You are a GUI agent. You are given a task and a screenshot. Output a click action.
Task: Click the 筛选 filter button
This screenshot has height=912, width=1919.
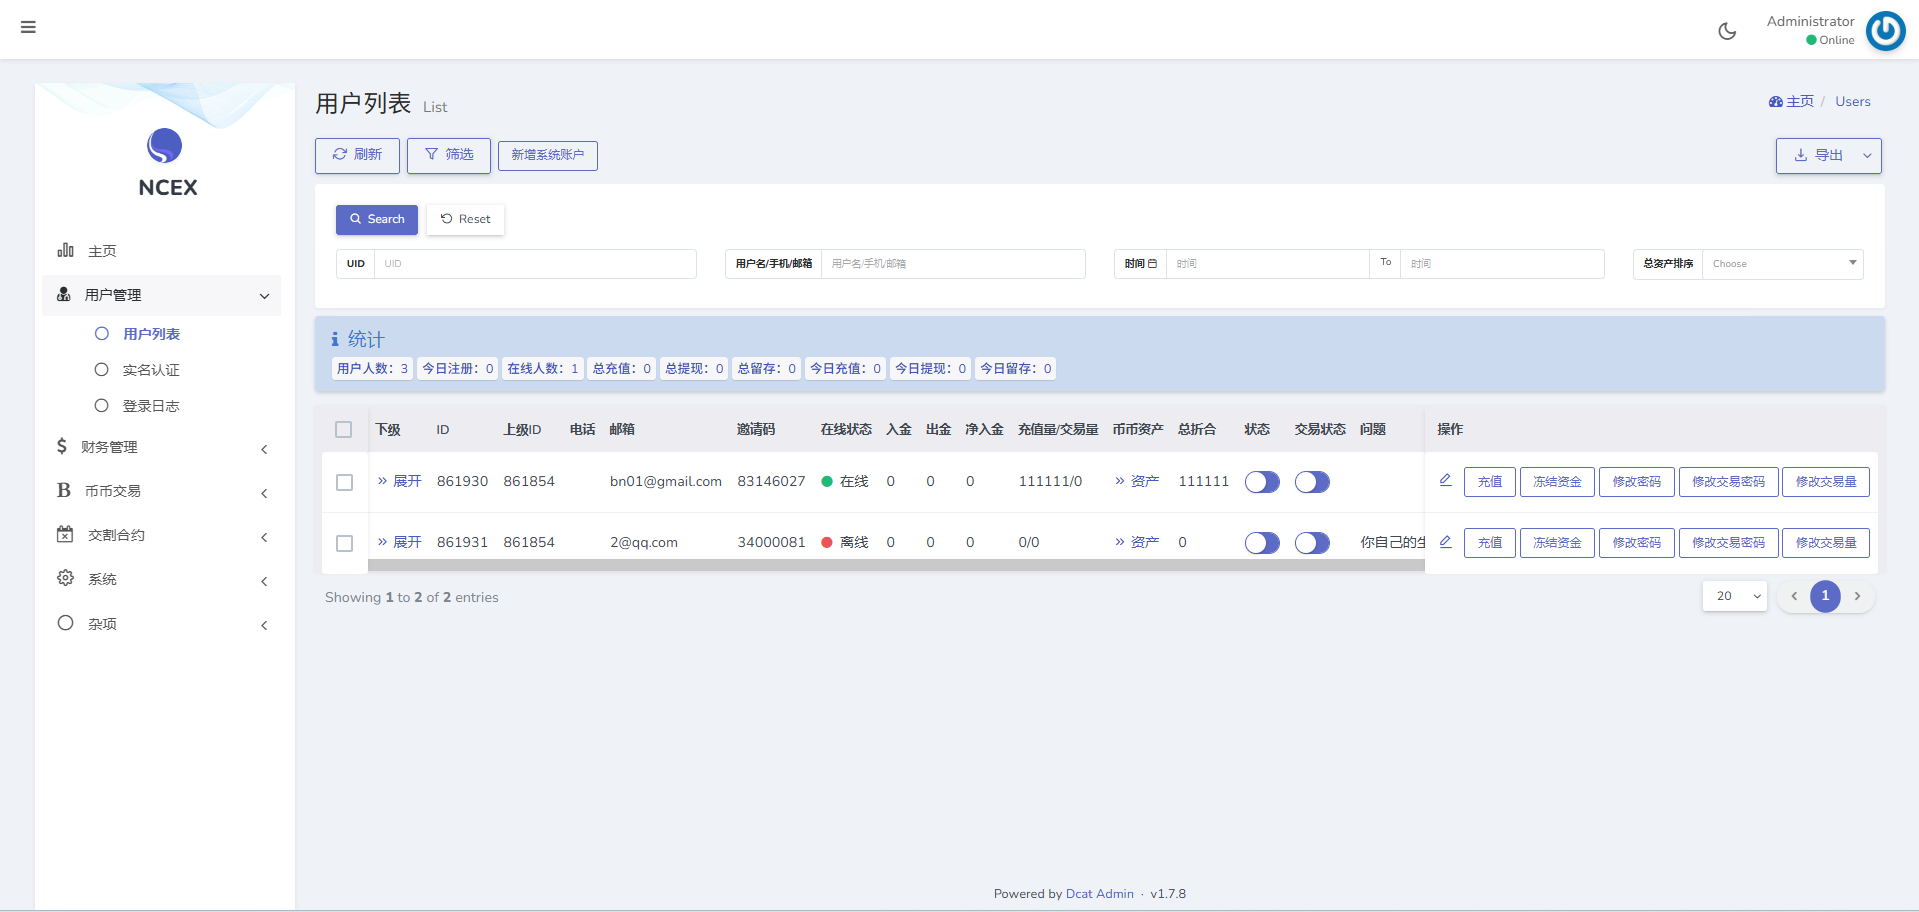point(449,155)
